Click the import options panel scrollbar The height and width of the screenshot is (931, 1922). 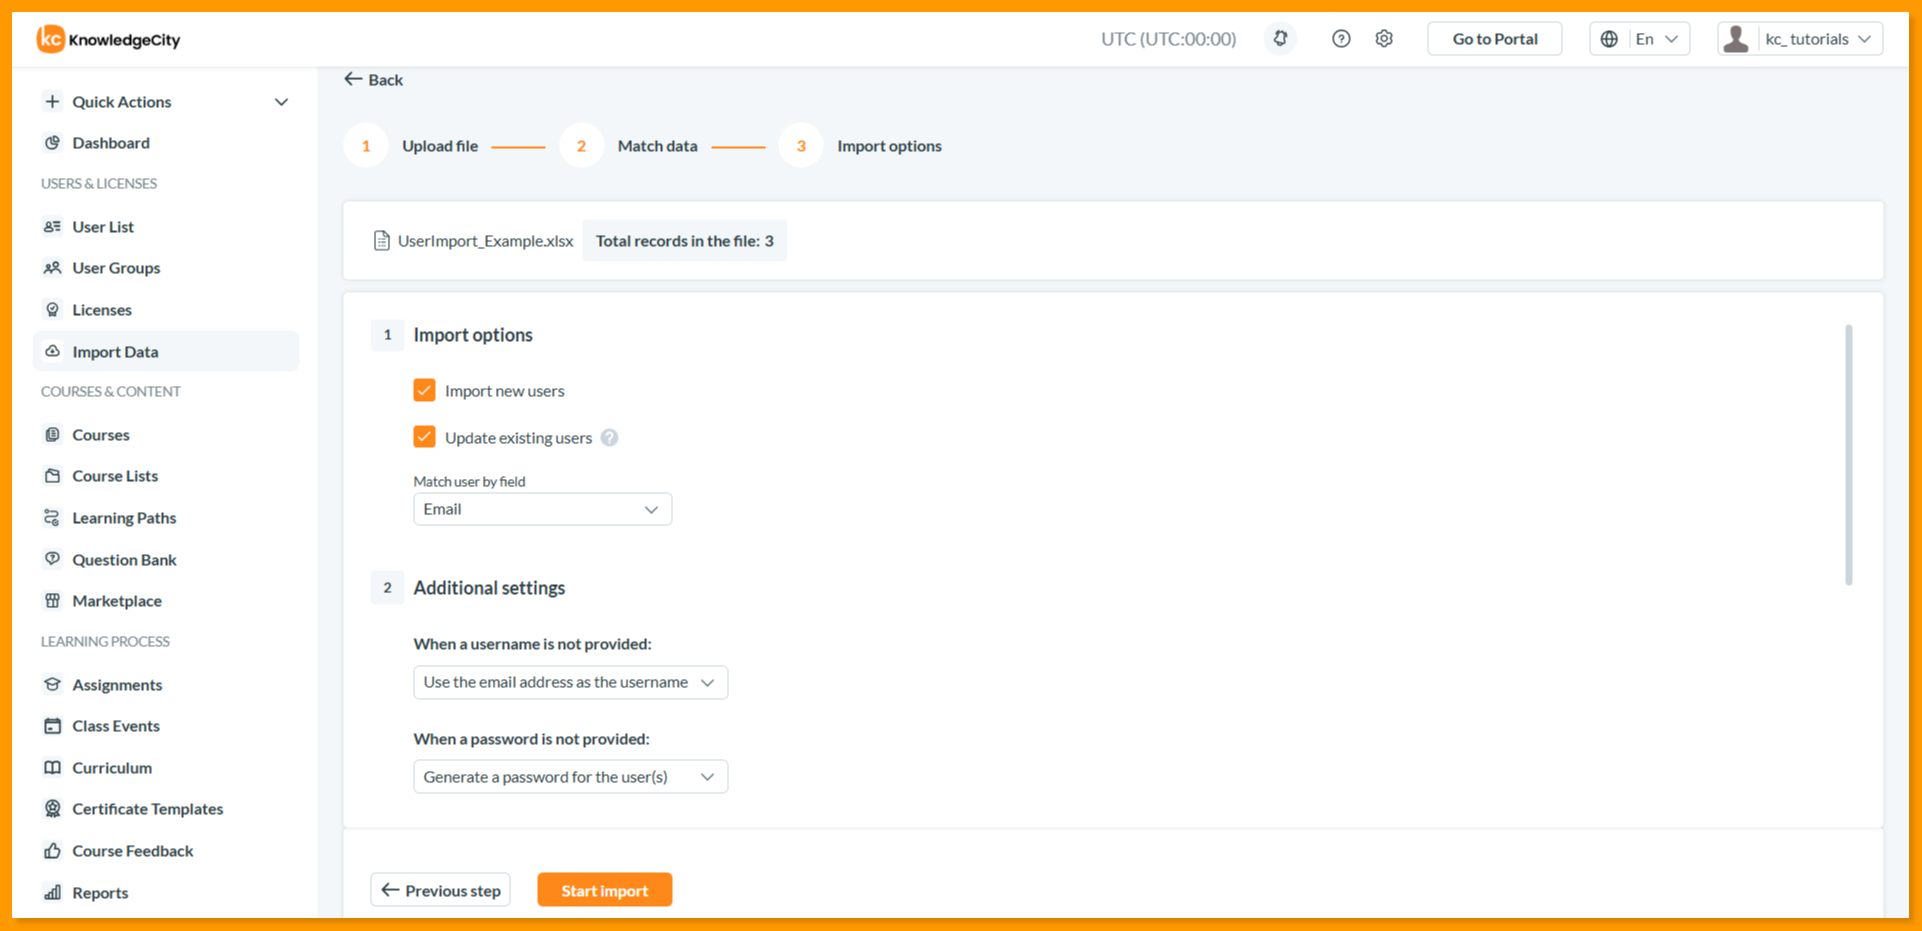[x=1849, y=455]
